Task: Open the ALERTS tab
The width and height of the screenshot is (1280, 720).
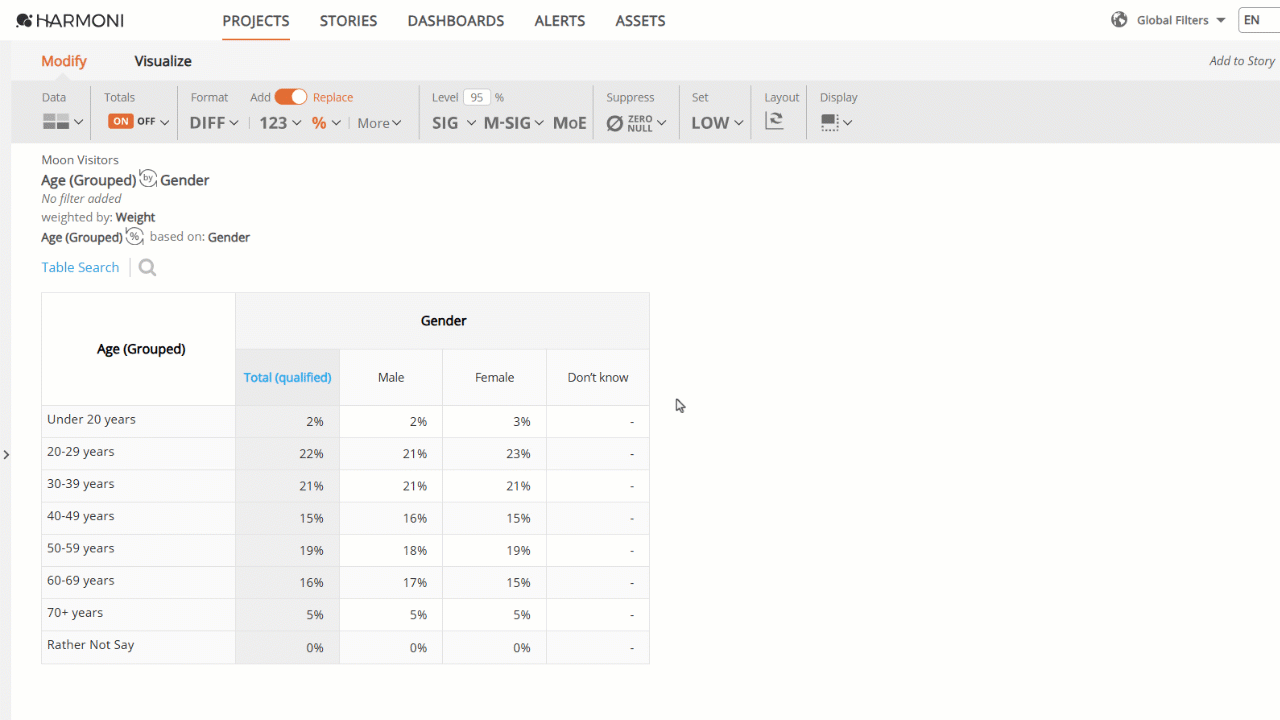Action: click(560, 20)
